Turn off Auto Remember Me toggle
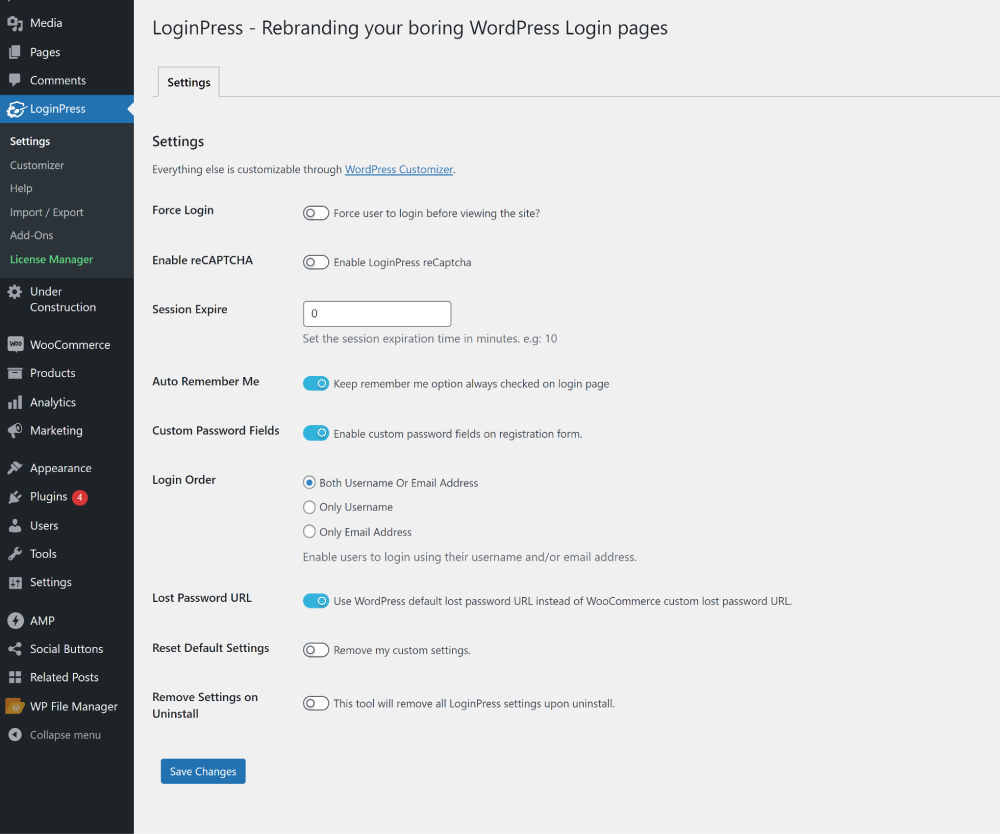Viewport: 1000px width, 834px height. click(316, 383)
